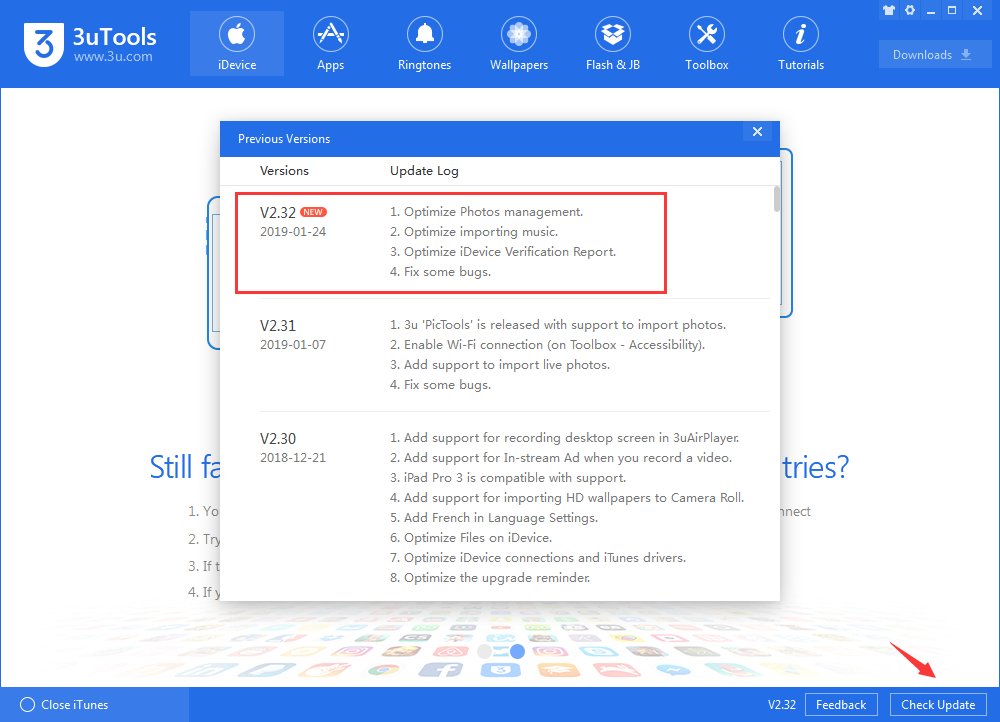Click the 2018-12-21 release date
Screen dimensions: 1000x722
pyautogui.click(x=293, y=457)
